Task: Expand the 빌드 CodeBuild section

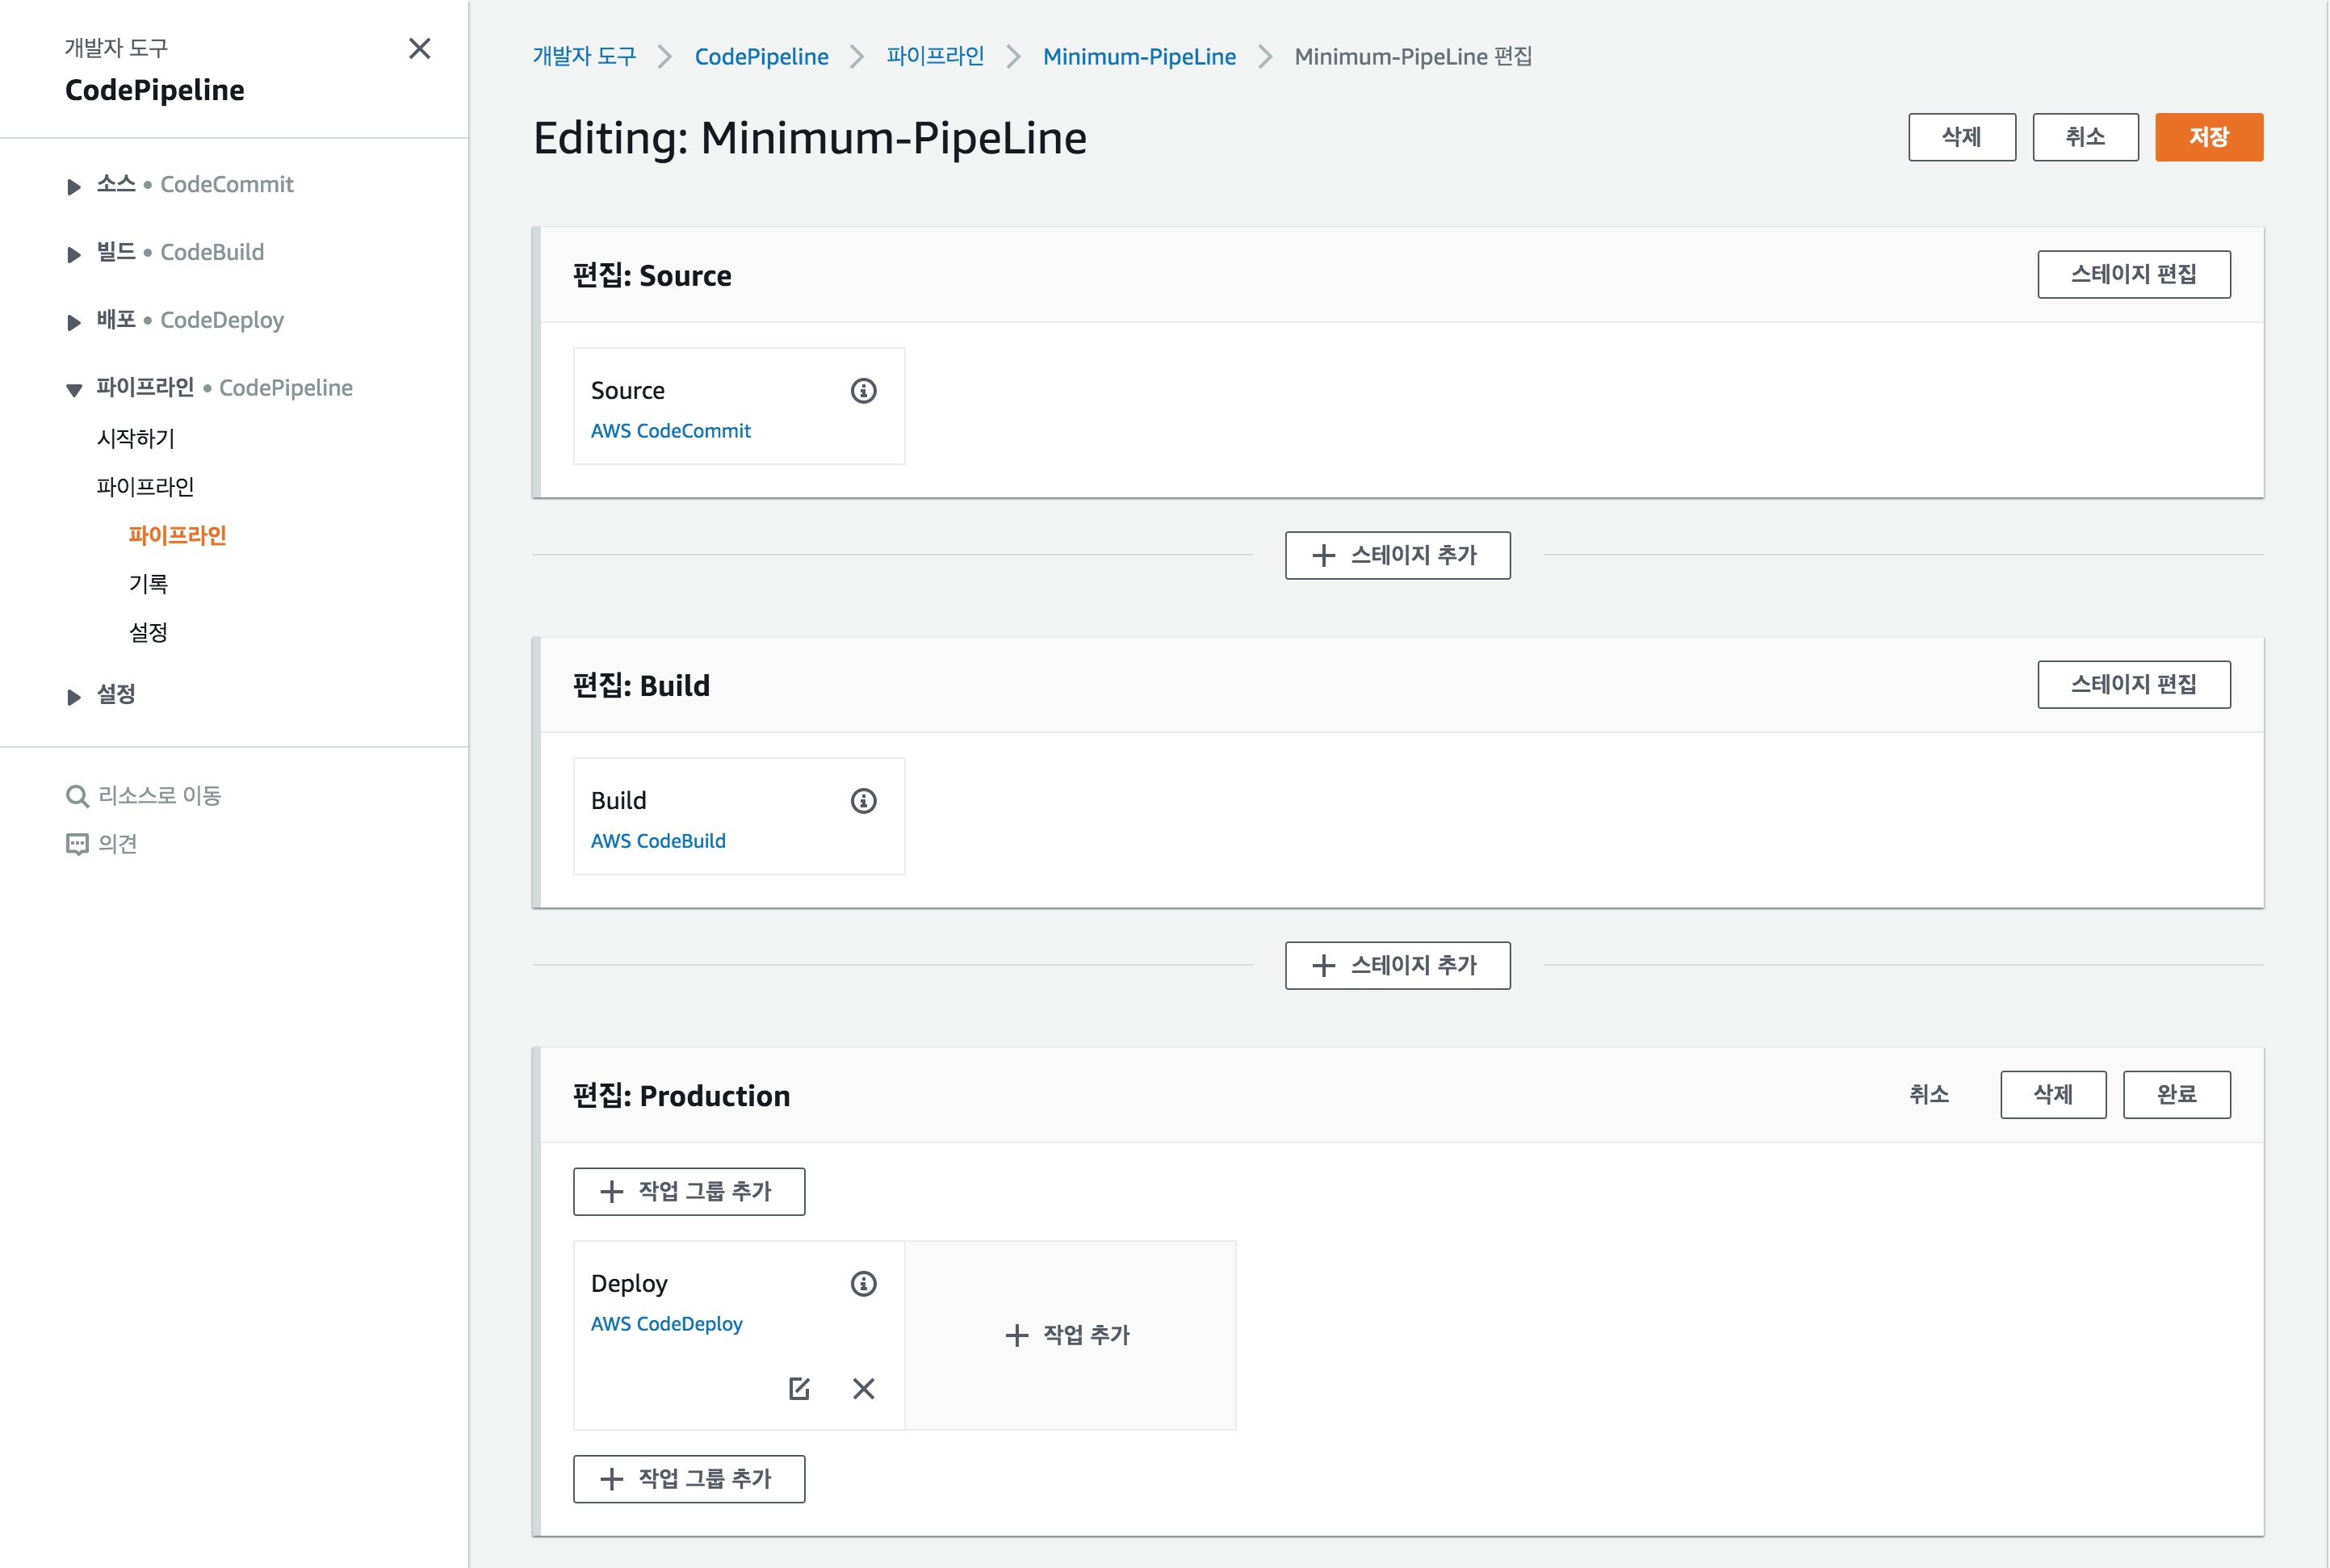Action: point(74,254)
